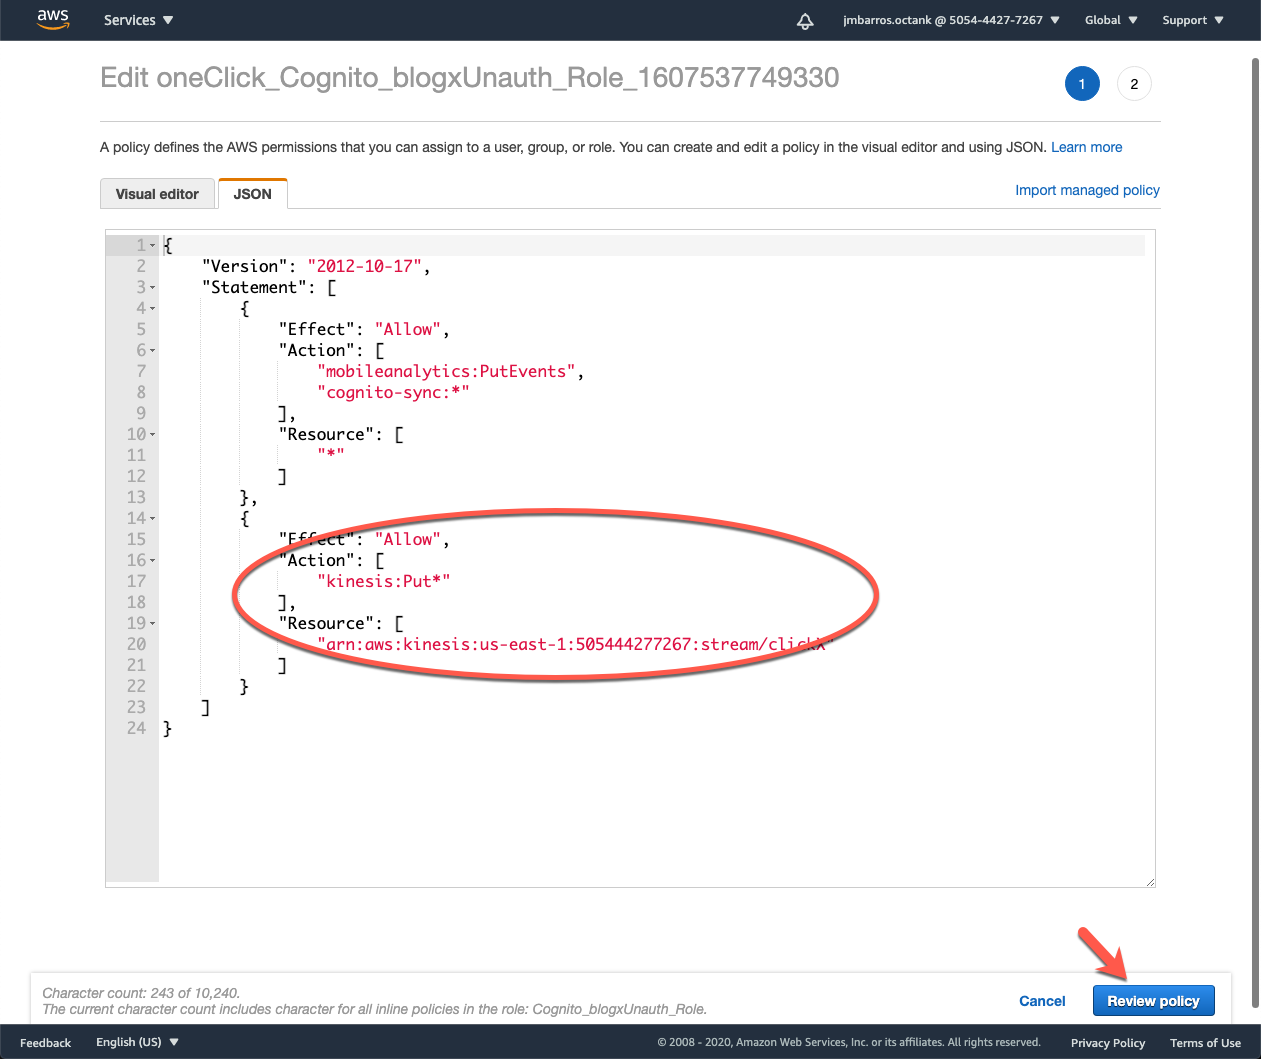Click the "2012-10-17" version string
The height and width of the screenshot is (1059, 1261).
pyautogui.click(x=365, y=266)
